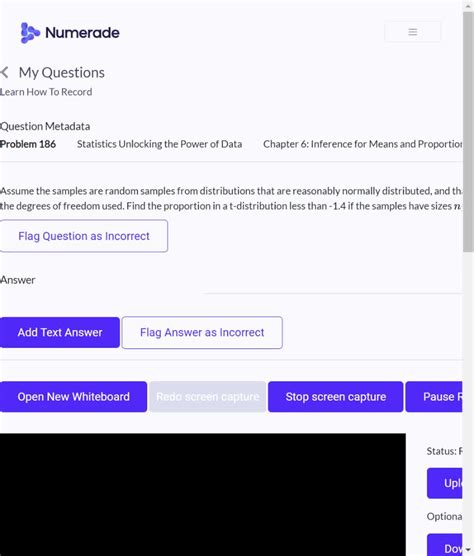Click the scrollbar up arrow
474x556 pixels.
tap(468, 6)
